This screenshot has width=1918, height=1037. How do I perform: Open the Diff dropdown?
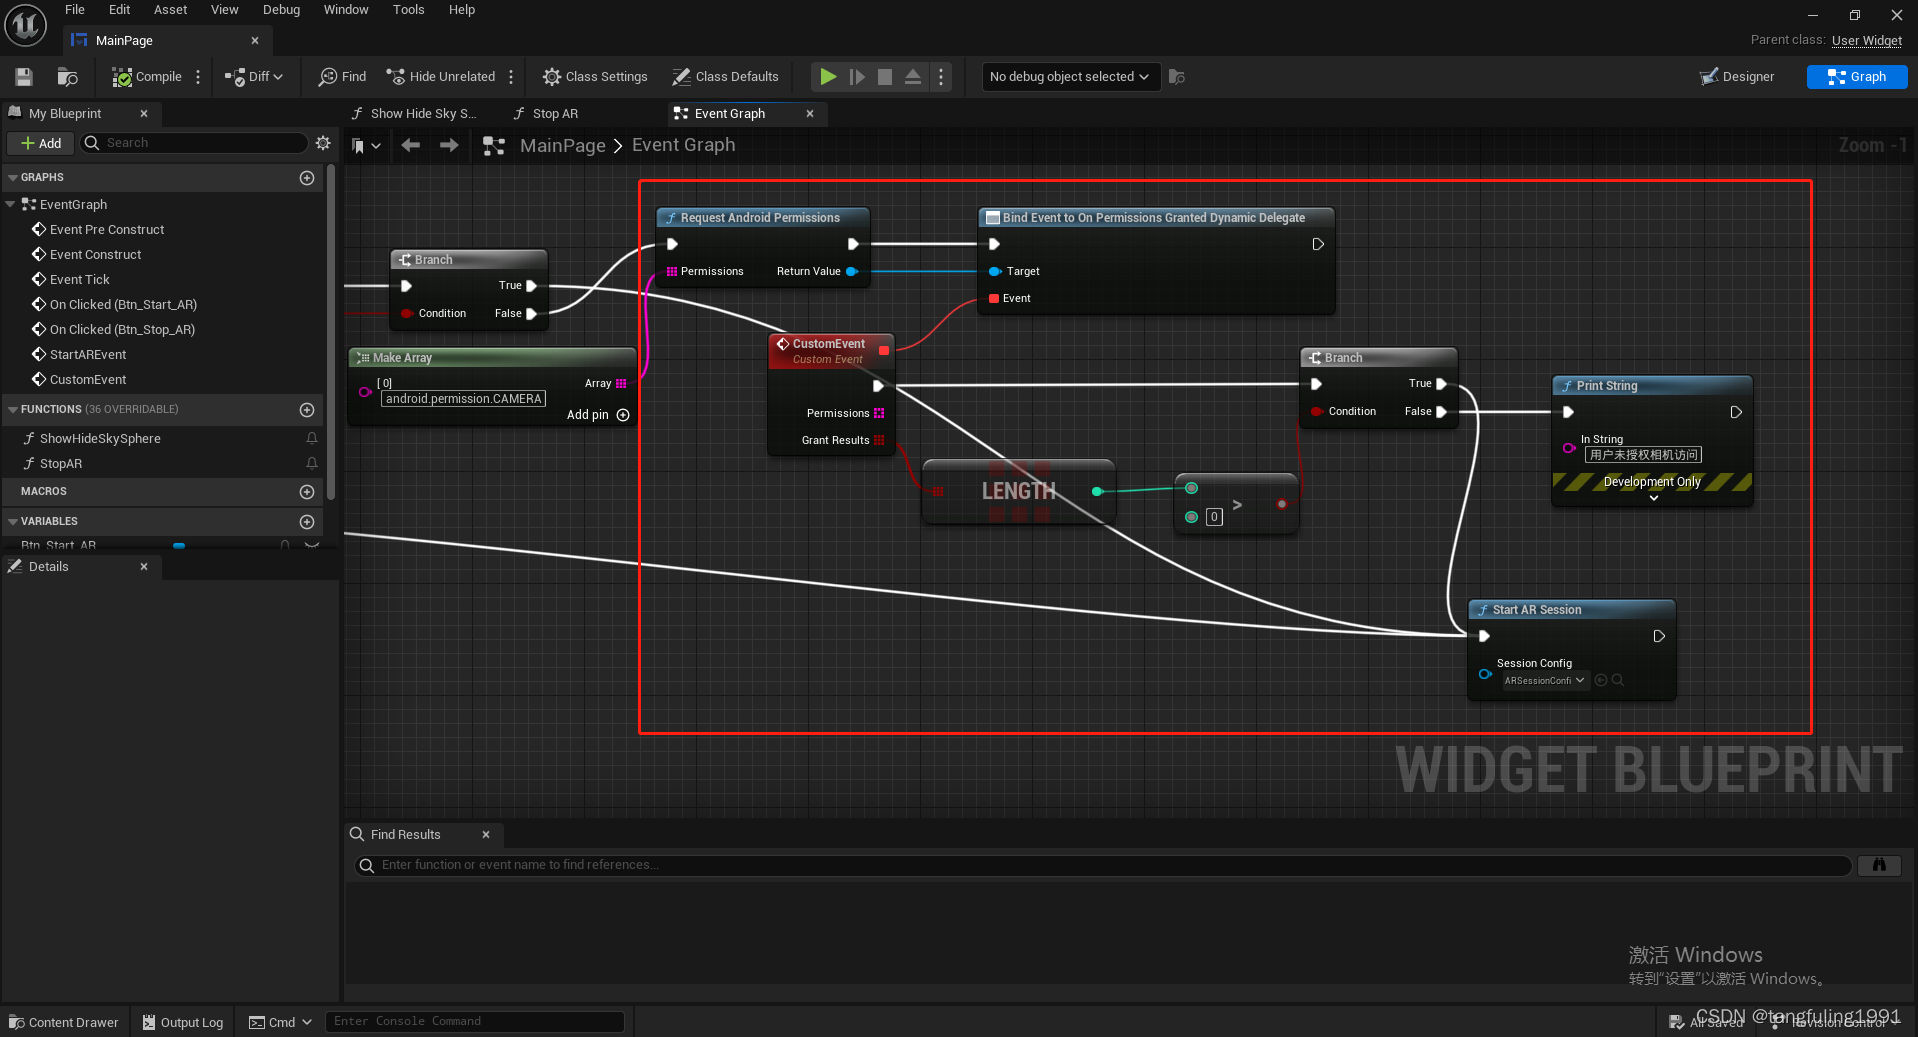254,77
